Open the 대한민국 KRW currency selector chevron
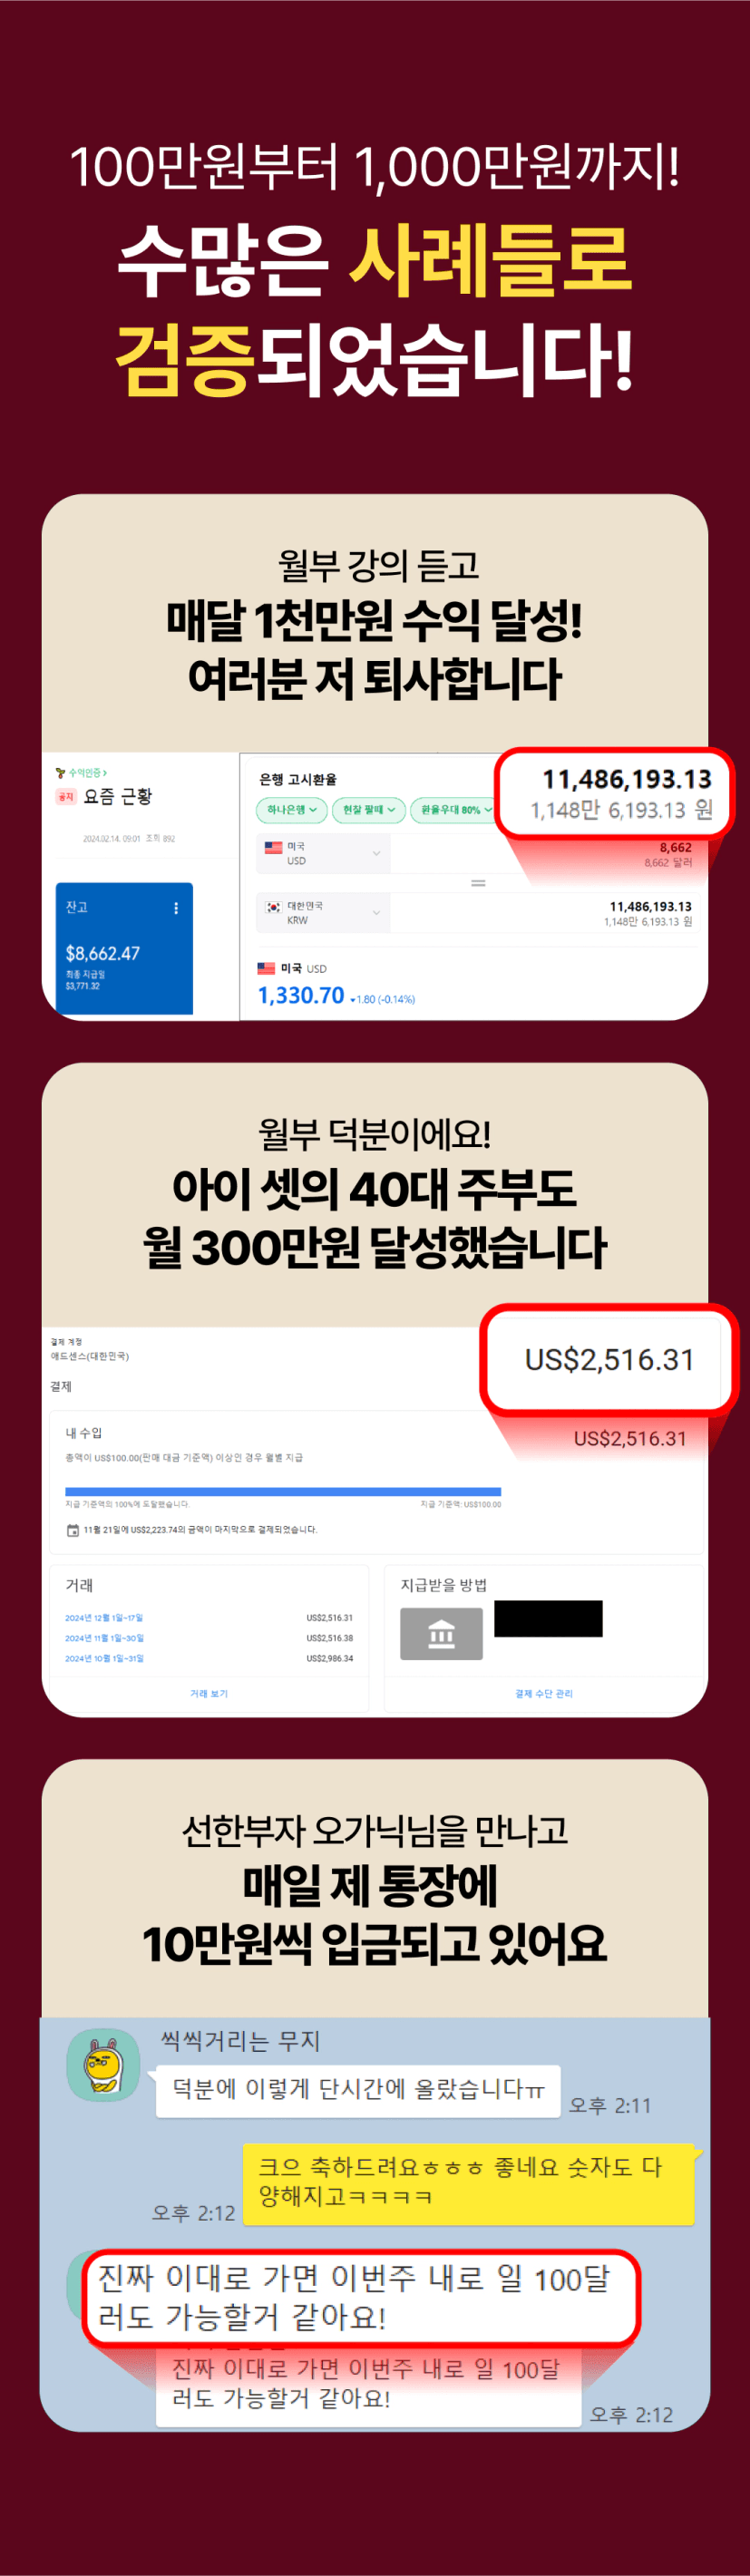Viewport: 750px width, 2576px height. tap(376, 912)
